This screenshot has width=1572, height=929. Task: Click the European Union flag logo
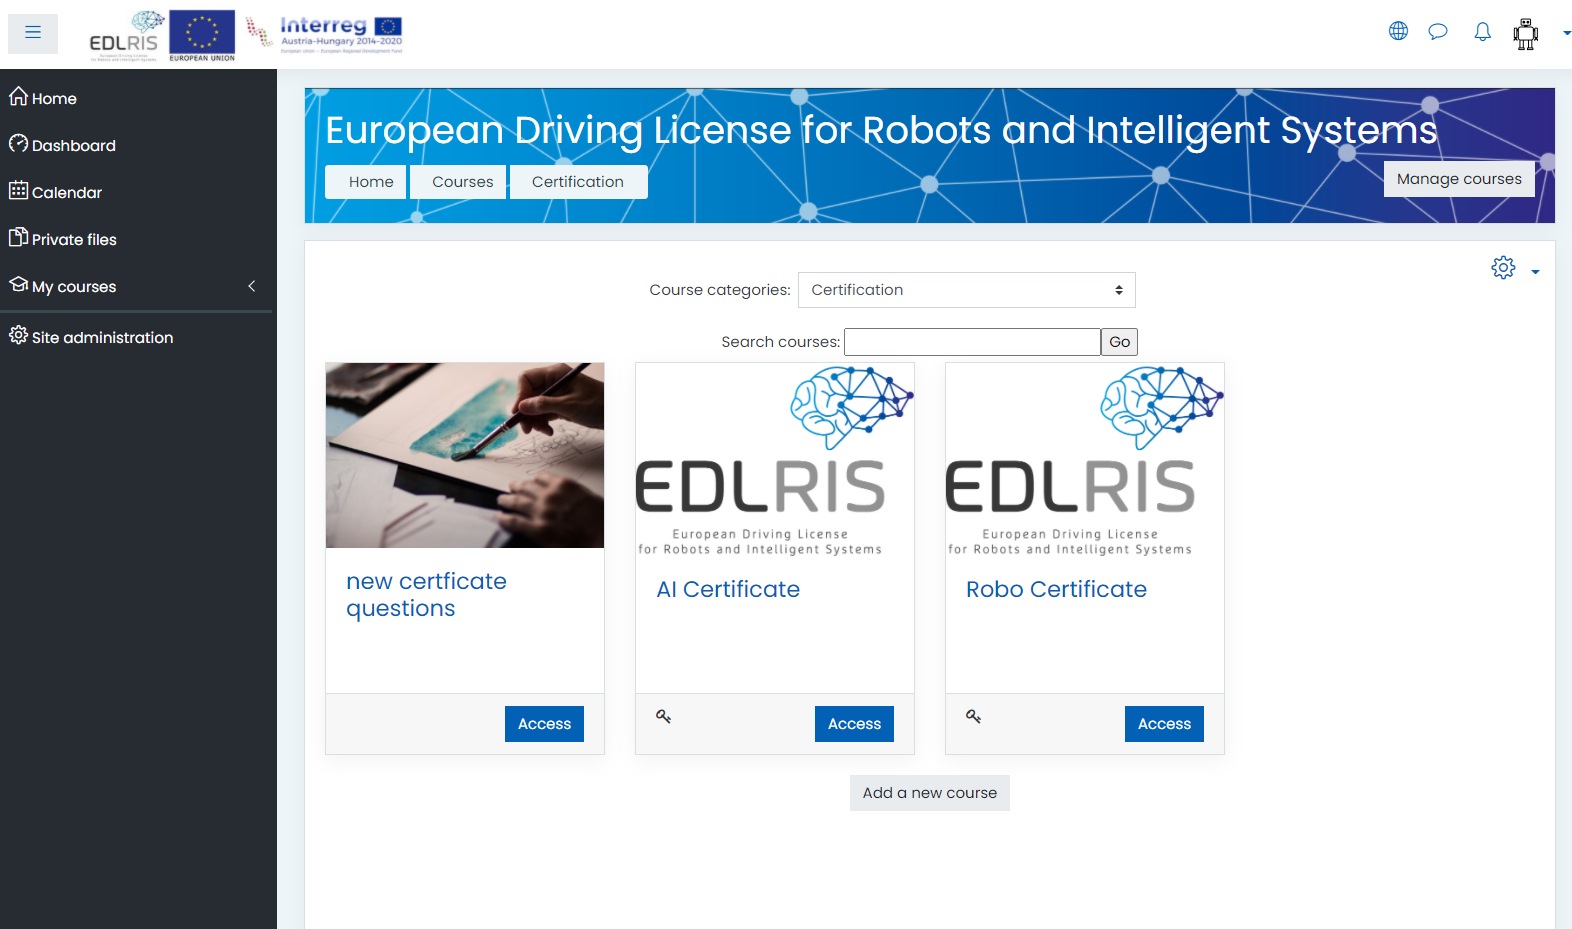(x=202, y=36)
